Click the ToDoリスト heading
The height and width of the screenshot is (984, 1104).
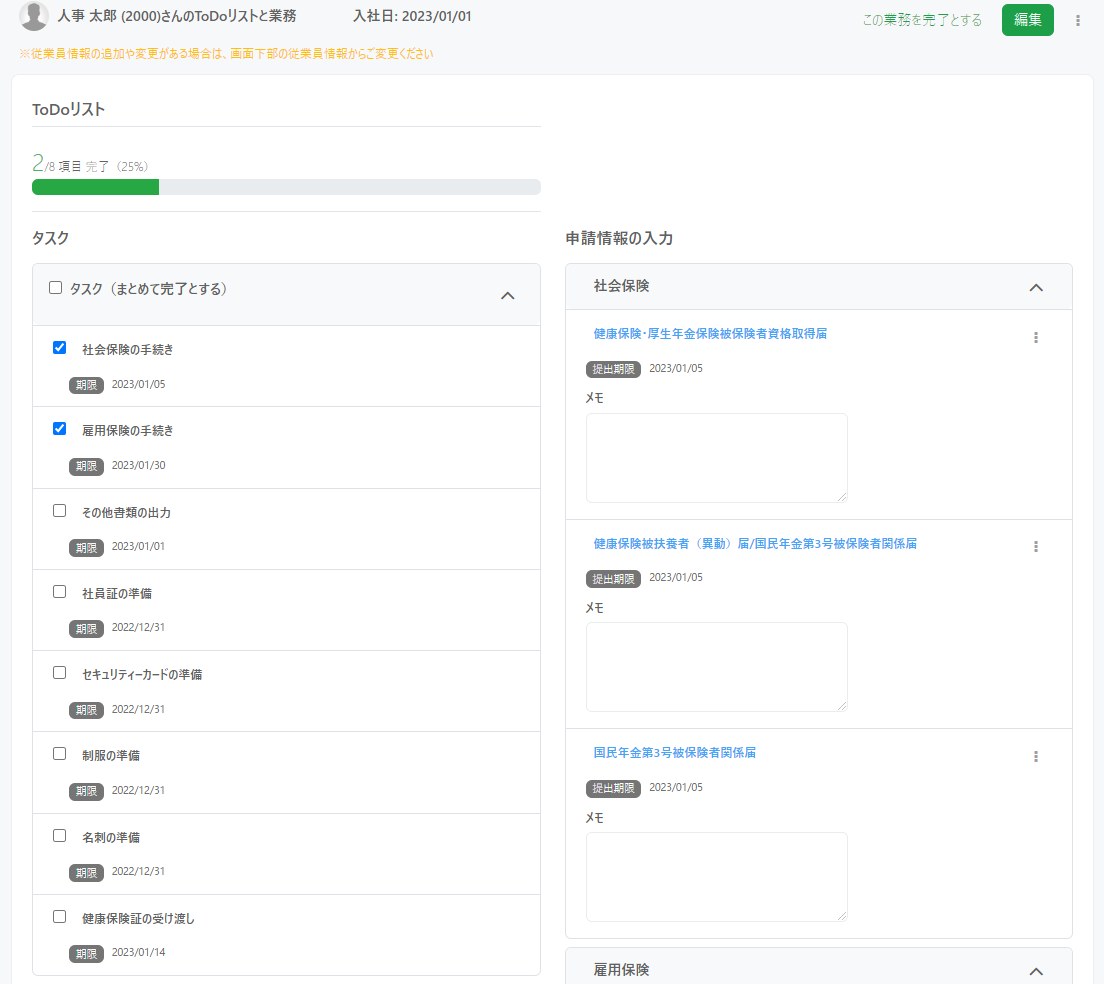click(x=68, y=109)
